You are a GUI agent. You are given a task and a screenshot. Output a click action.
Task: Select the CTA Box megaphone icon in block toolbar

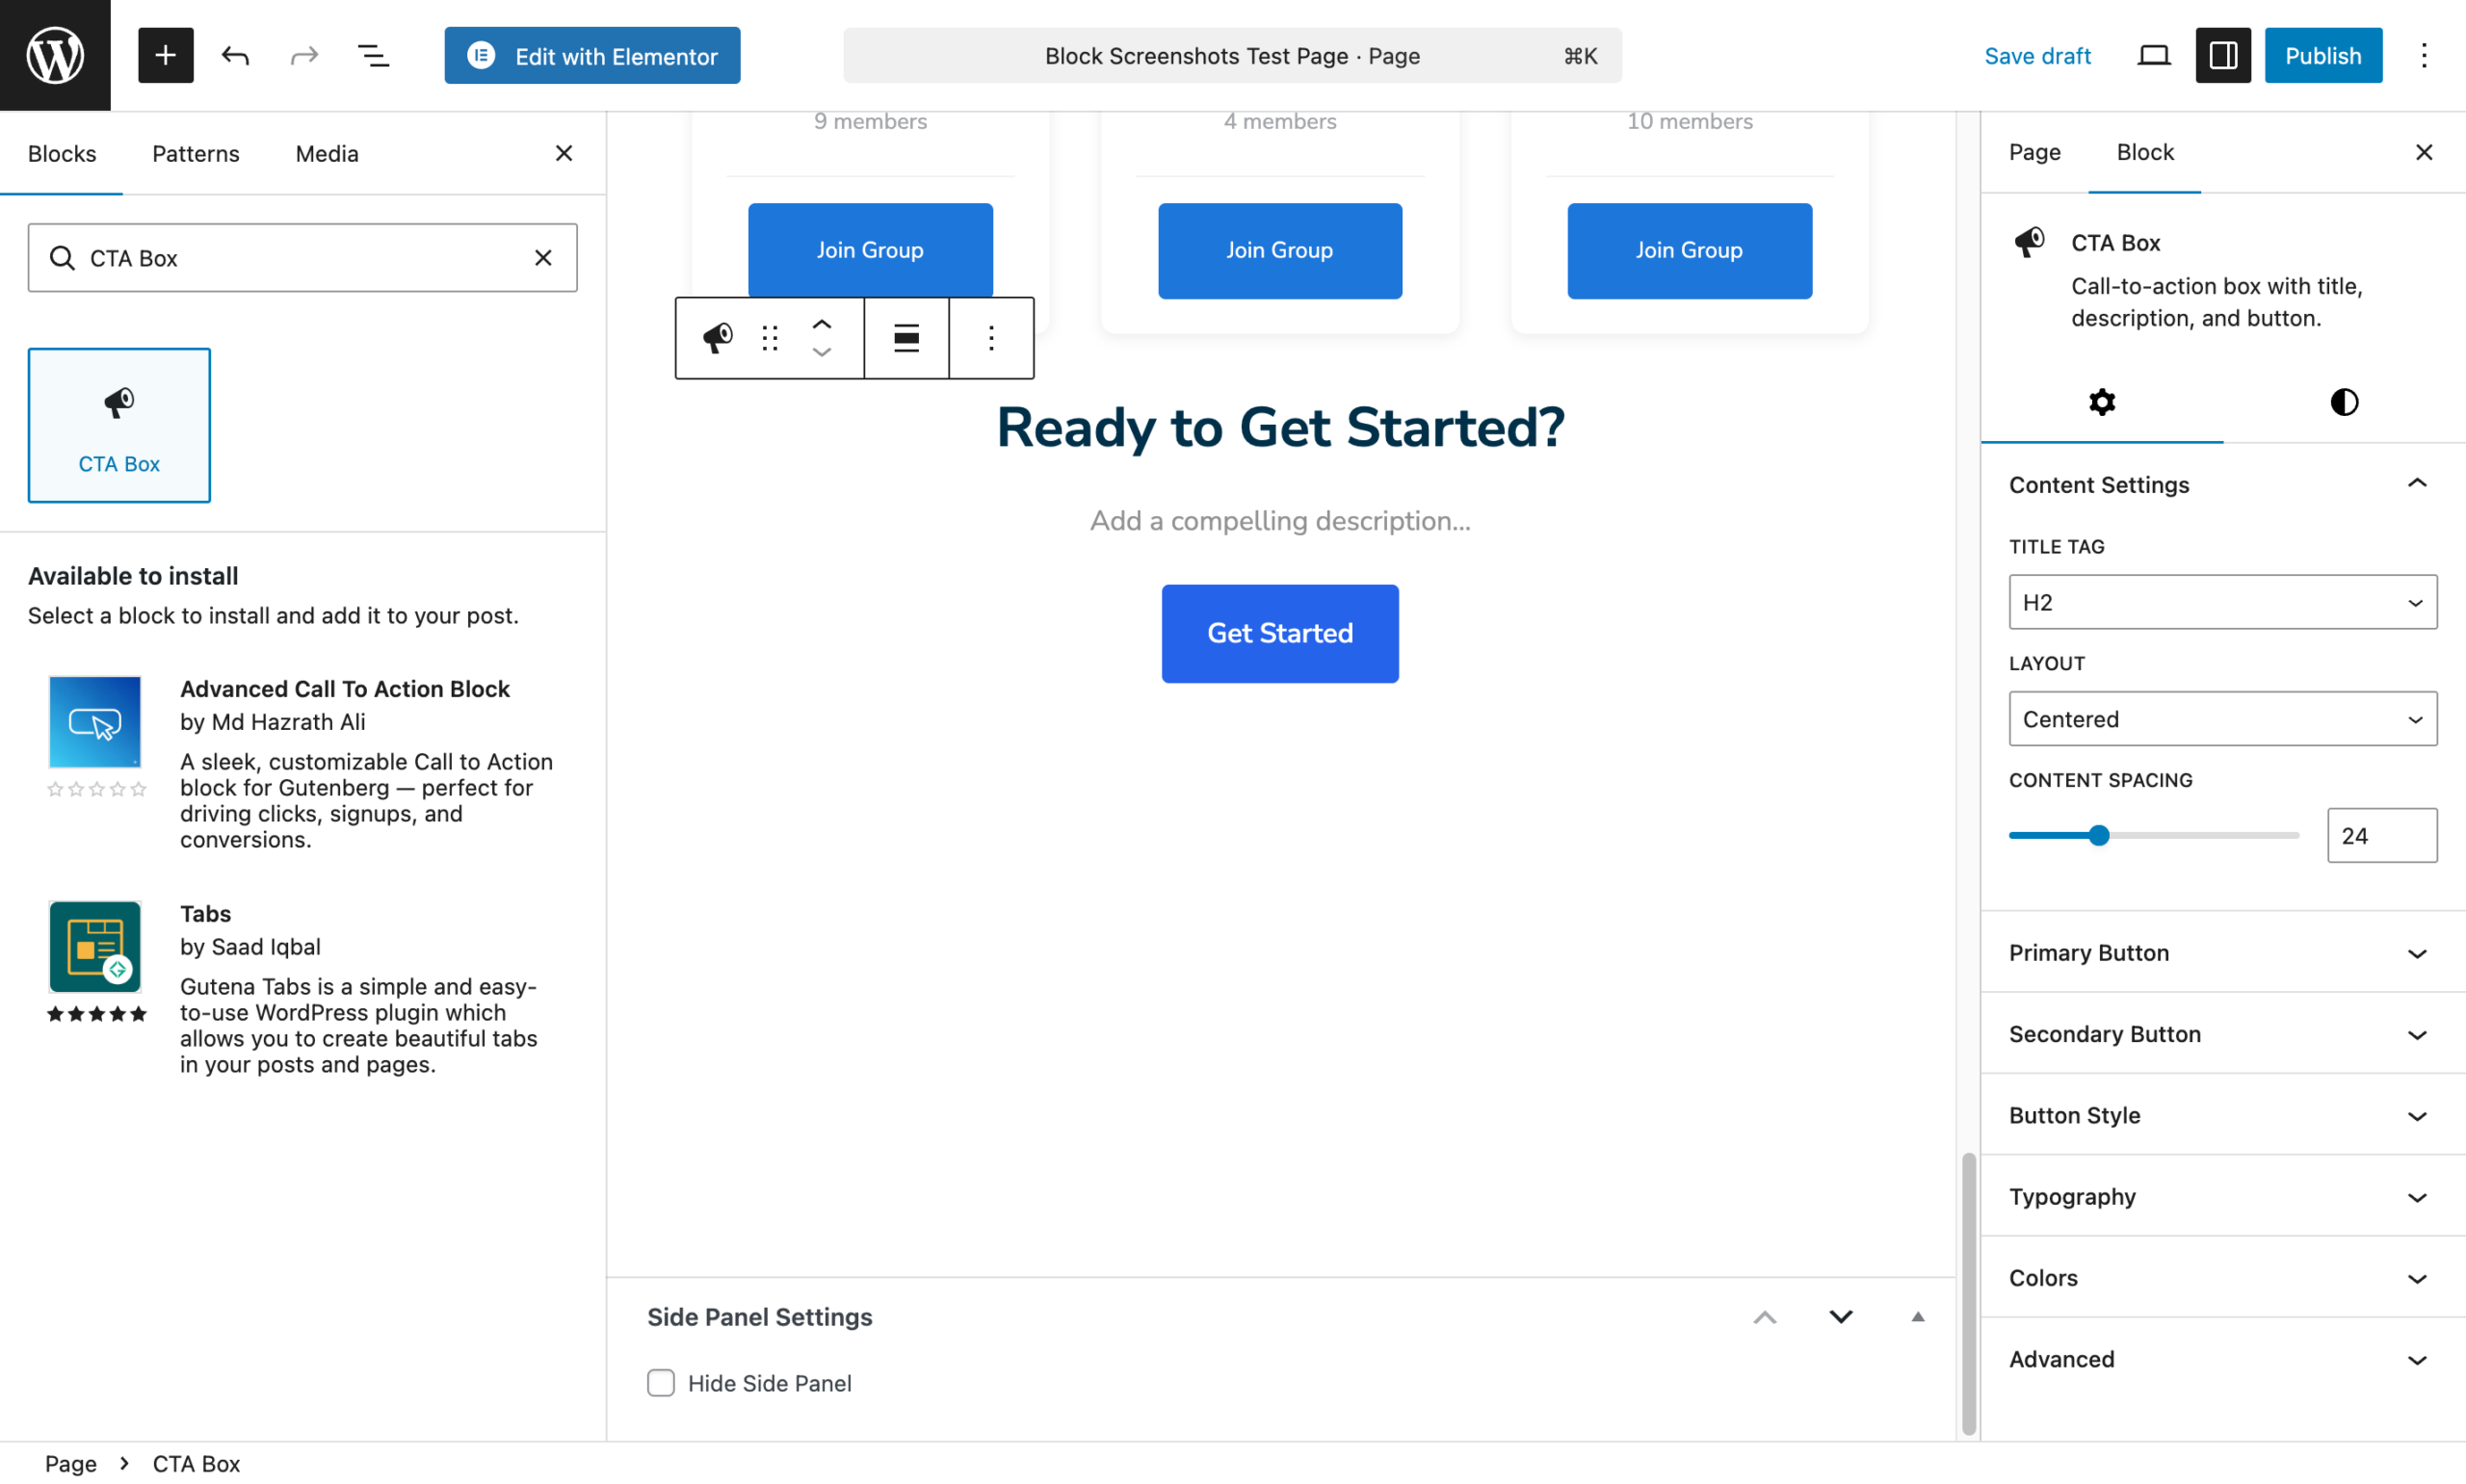716,338
